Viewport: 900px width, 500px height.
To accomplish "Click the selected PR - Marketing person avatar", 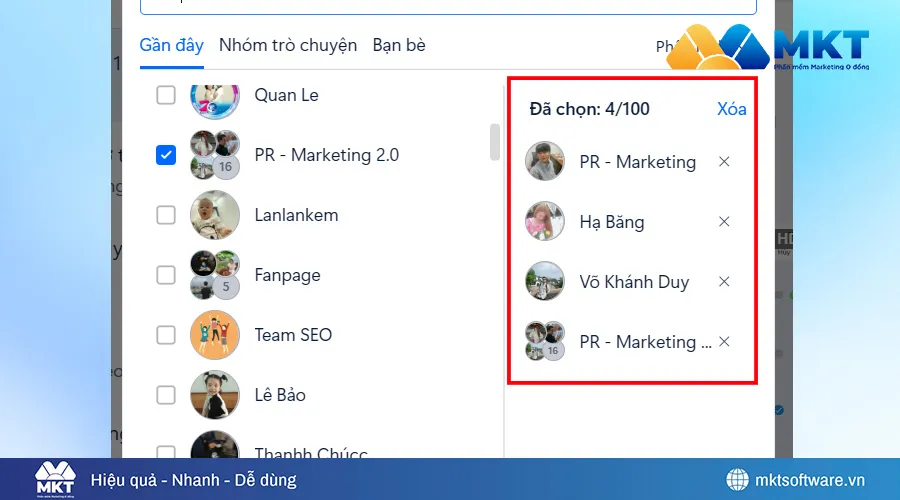I will pos(545,161).
